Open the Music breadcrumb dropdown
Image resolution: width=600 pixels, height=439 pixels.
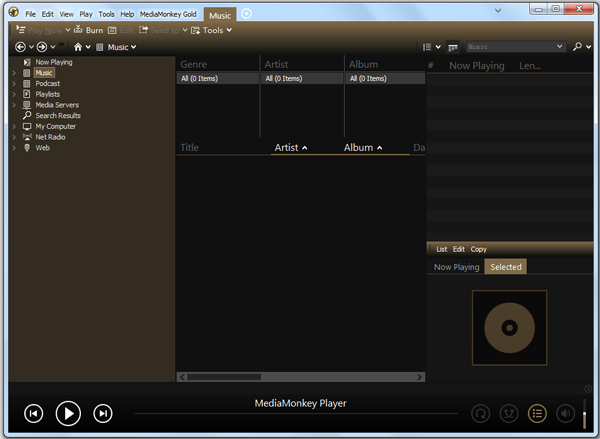click(x=134, y=47)
